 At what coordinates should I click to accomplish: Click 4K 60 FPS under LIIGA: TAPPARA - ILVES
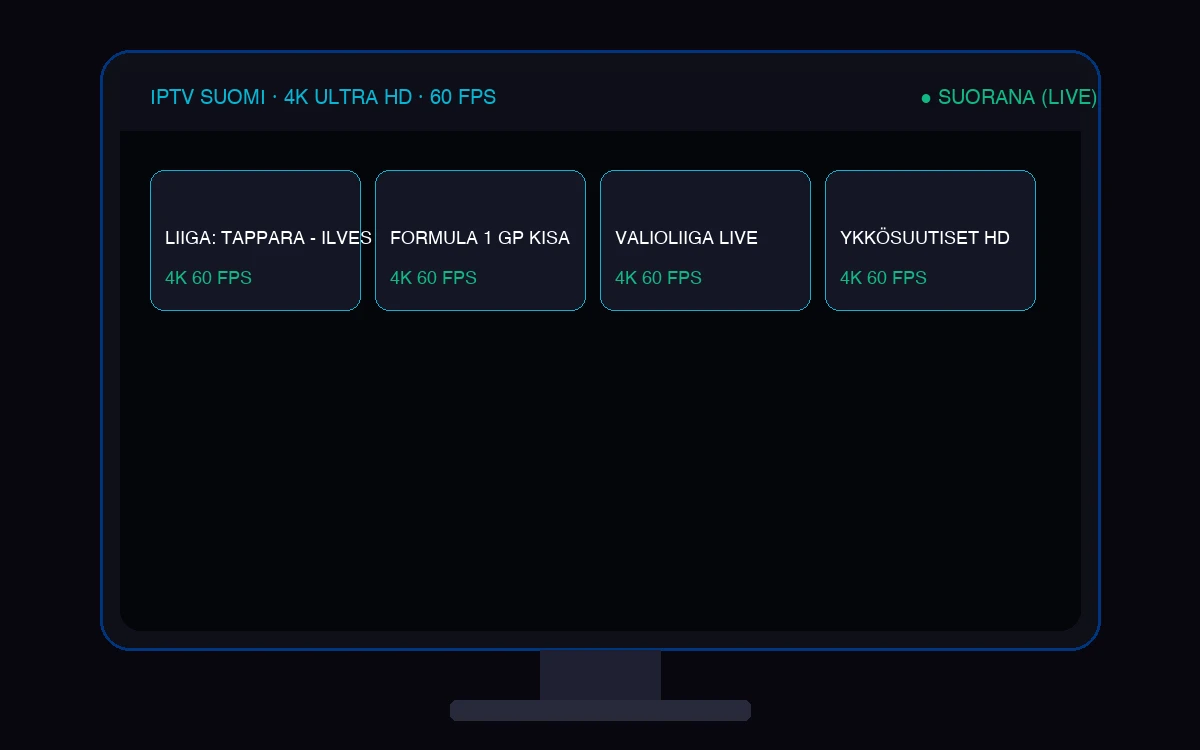(208, 278)
